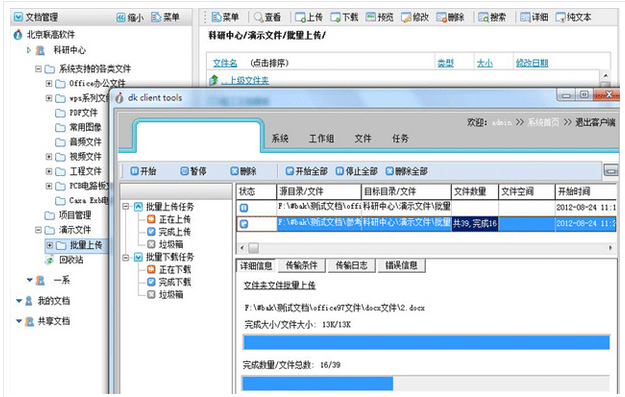Select the 音频文件 folder

[x=85, y=142]
